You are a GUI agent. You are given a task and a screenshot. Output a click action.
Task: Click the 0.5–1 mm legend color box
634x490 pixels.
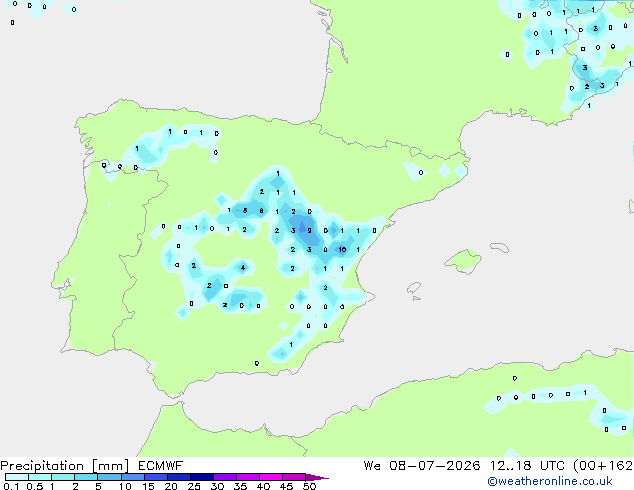click(40, 477)
